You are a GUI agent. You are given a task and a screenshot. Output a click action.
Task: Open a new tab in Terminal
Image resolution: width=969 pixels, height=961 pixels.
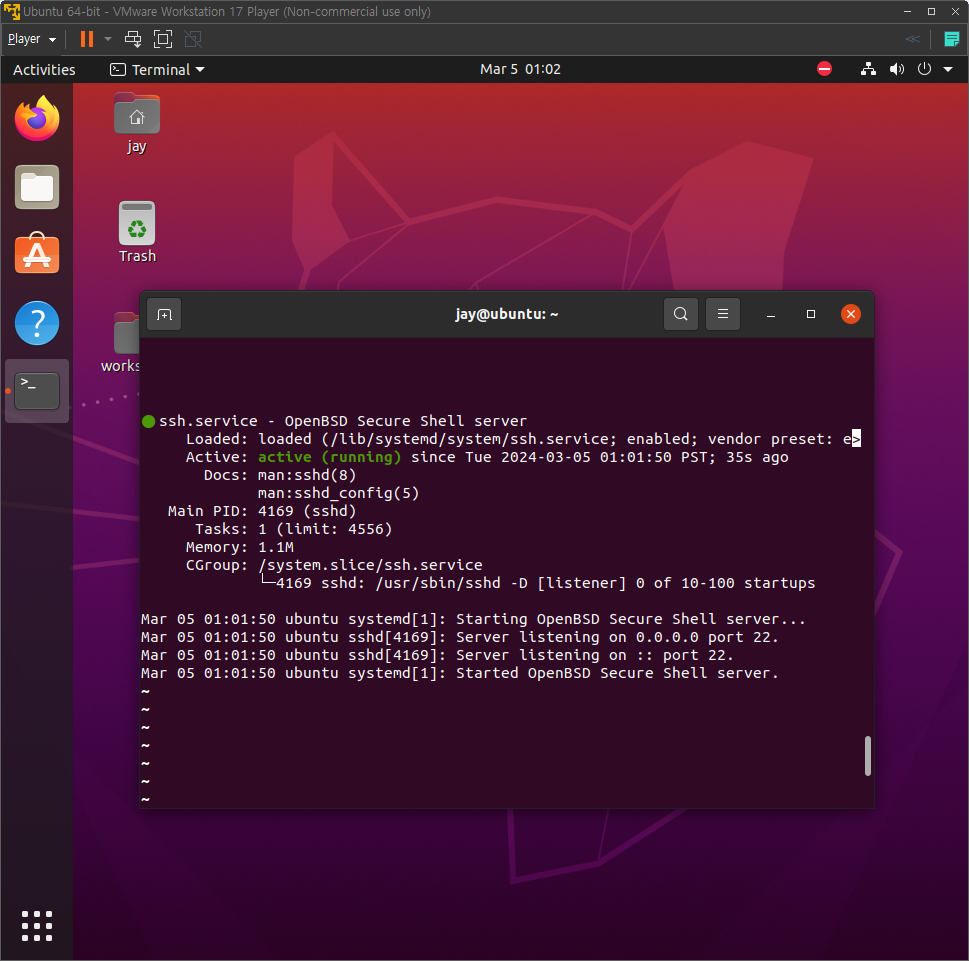tap(164, 315)
